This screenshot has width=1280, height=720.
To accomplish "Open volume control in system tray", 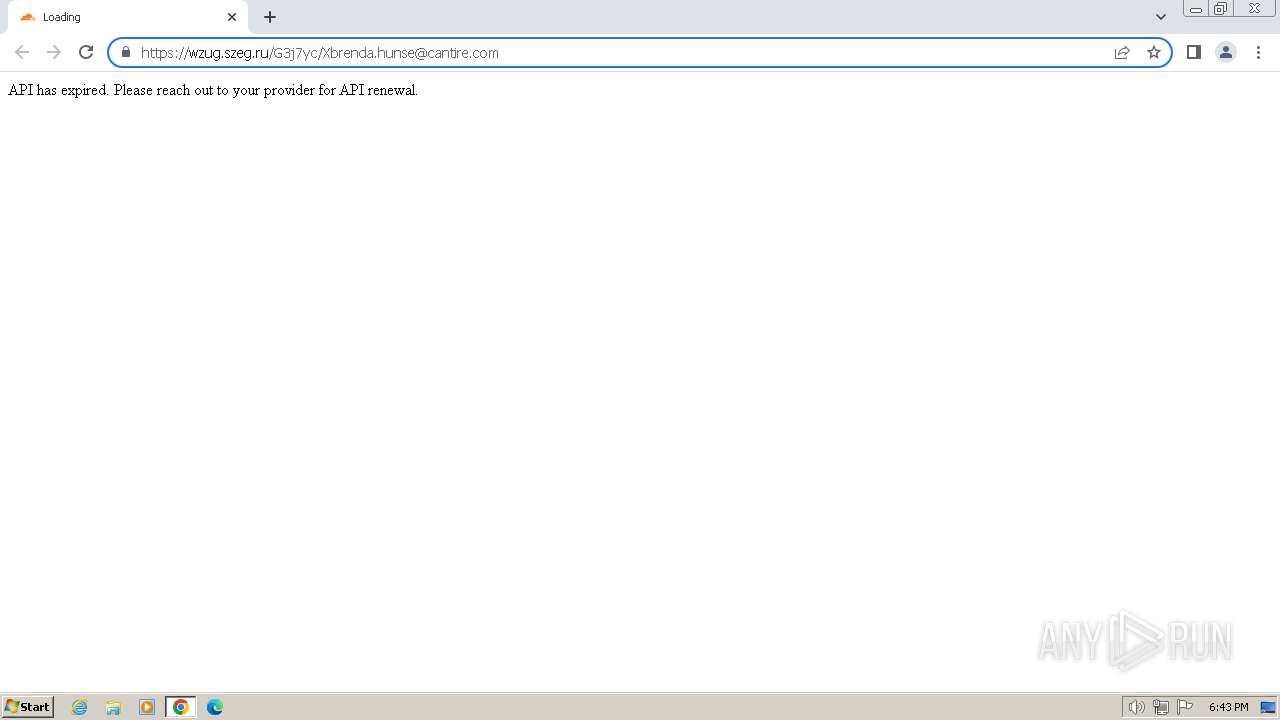I will click(x=1137, y=707).
